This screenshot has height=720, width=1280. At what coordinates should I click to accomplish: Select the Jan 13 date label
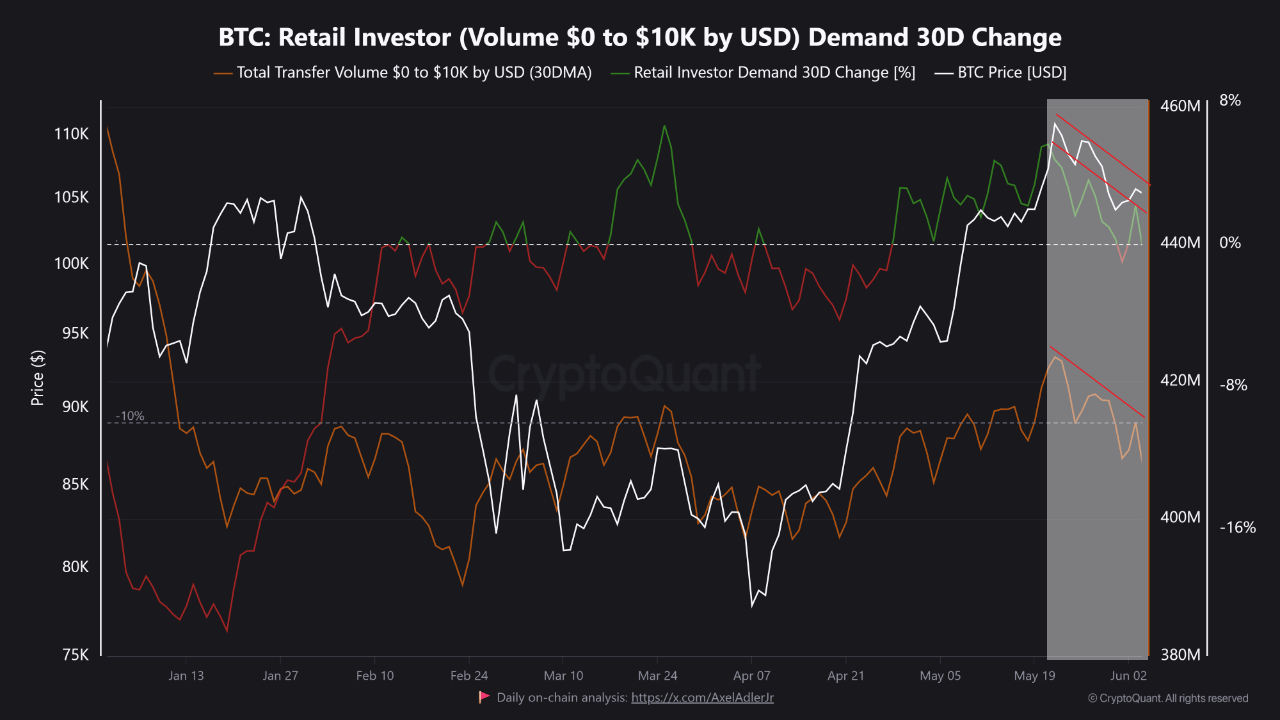click(186, 676)
